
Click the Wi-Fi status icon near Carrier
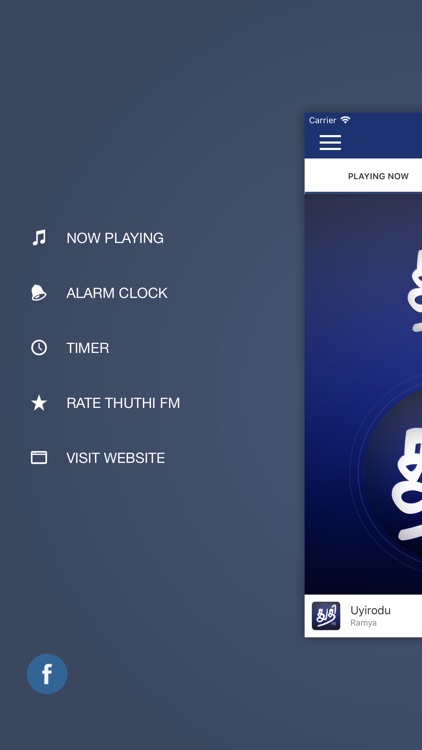(x=345, y=120)
